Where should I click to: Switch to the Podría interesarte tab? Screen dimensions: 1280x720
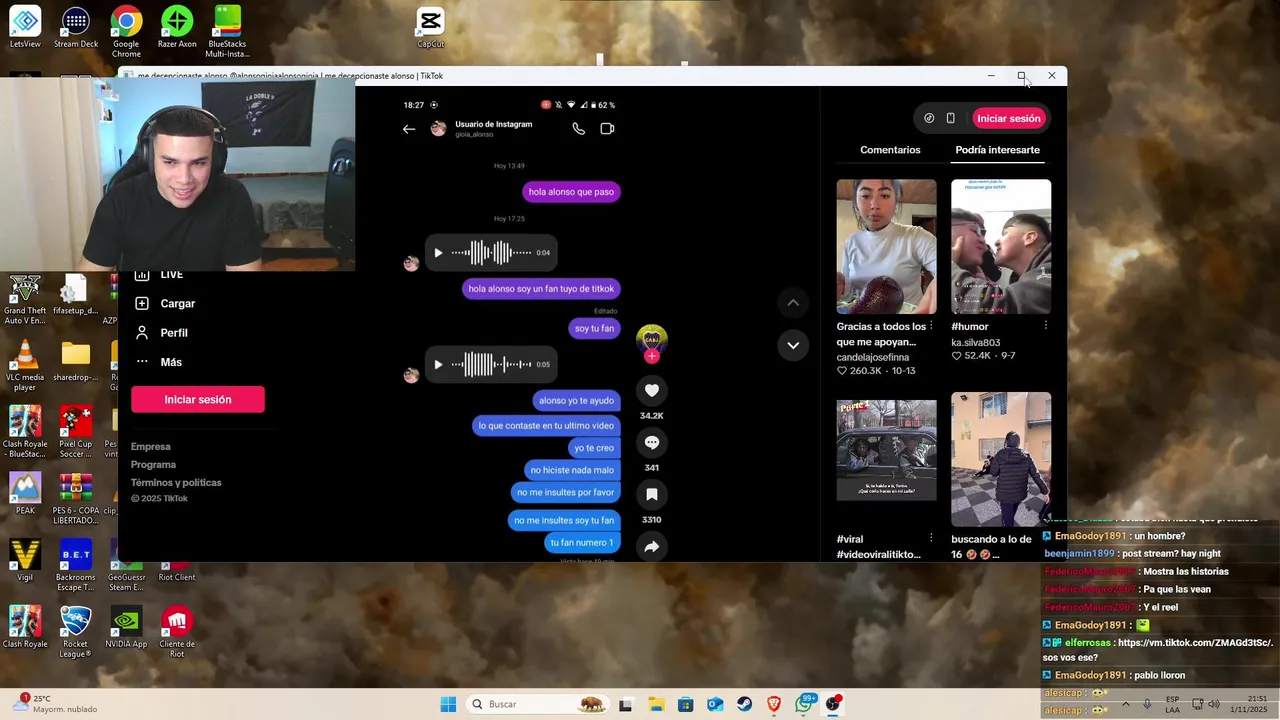click(997, 150)
